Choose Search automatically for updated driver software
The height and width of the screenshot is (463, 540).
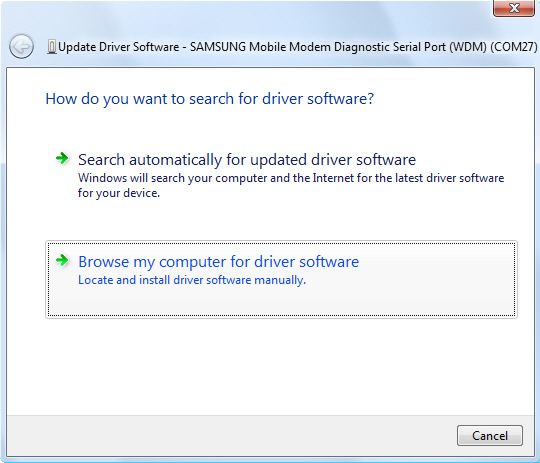coord(281,175)
